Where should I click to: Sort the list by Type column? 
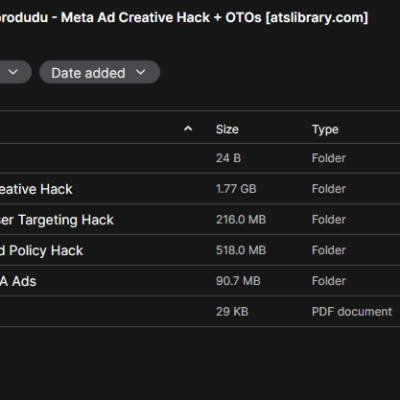(325, 129)
